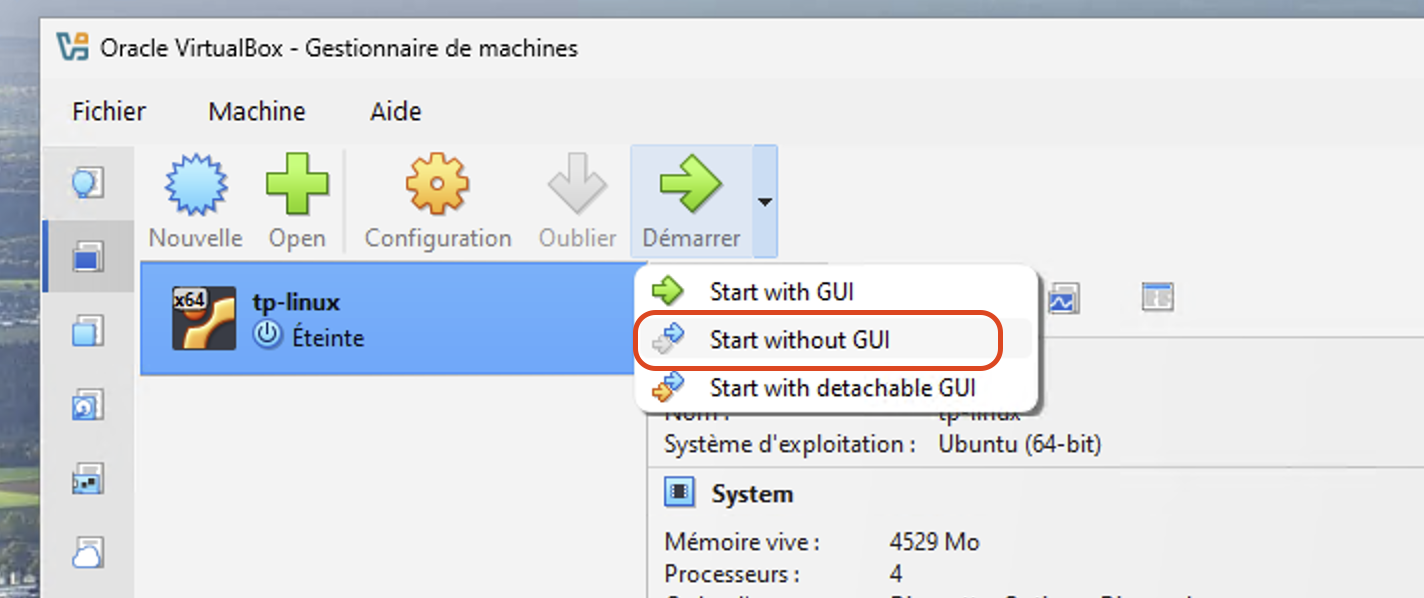Viewport: 1424px width, 598px height.
Task: Open the Machine menu
Action: click(x=257, y=111)
